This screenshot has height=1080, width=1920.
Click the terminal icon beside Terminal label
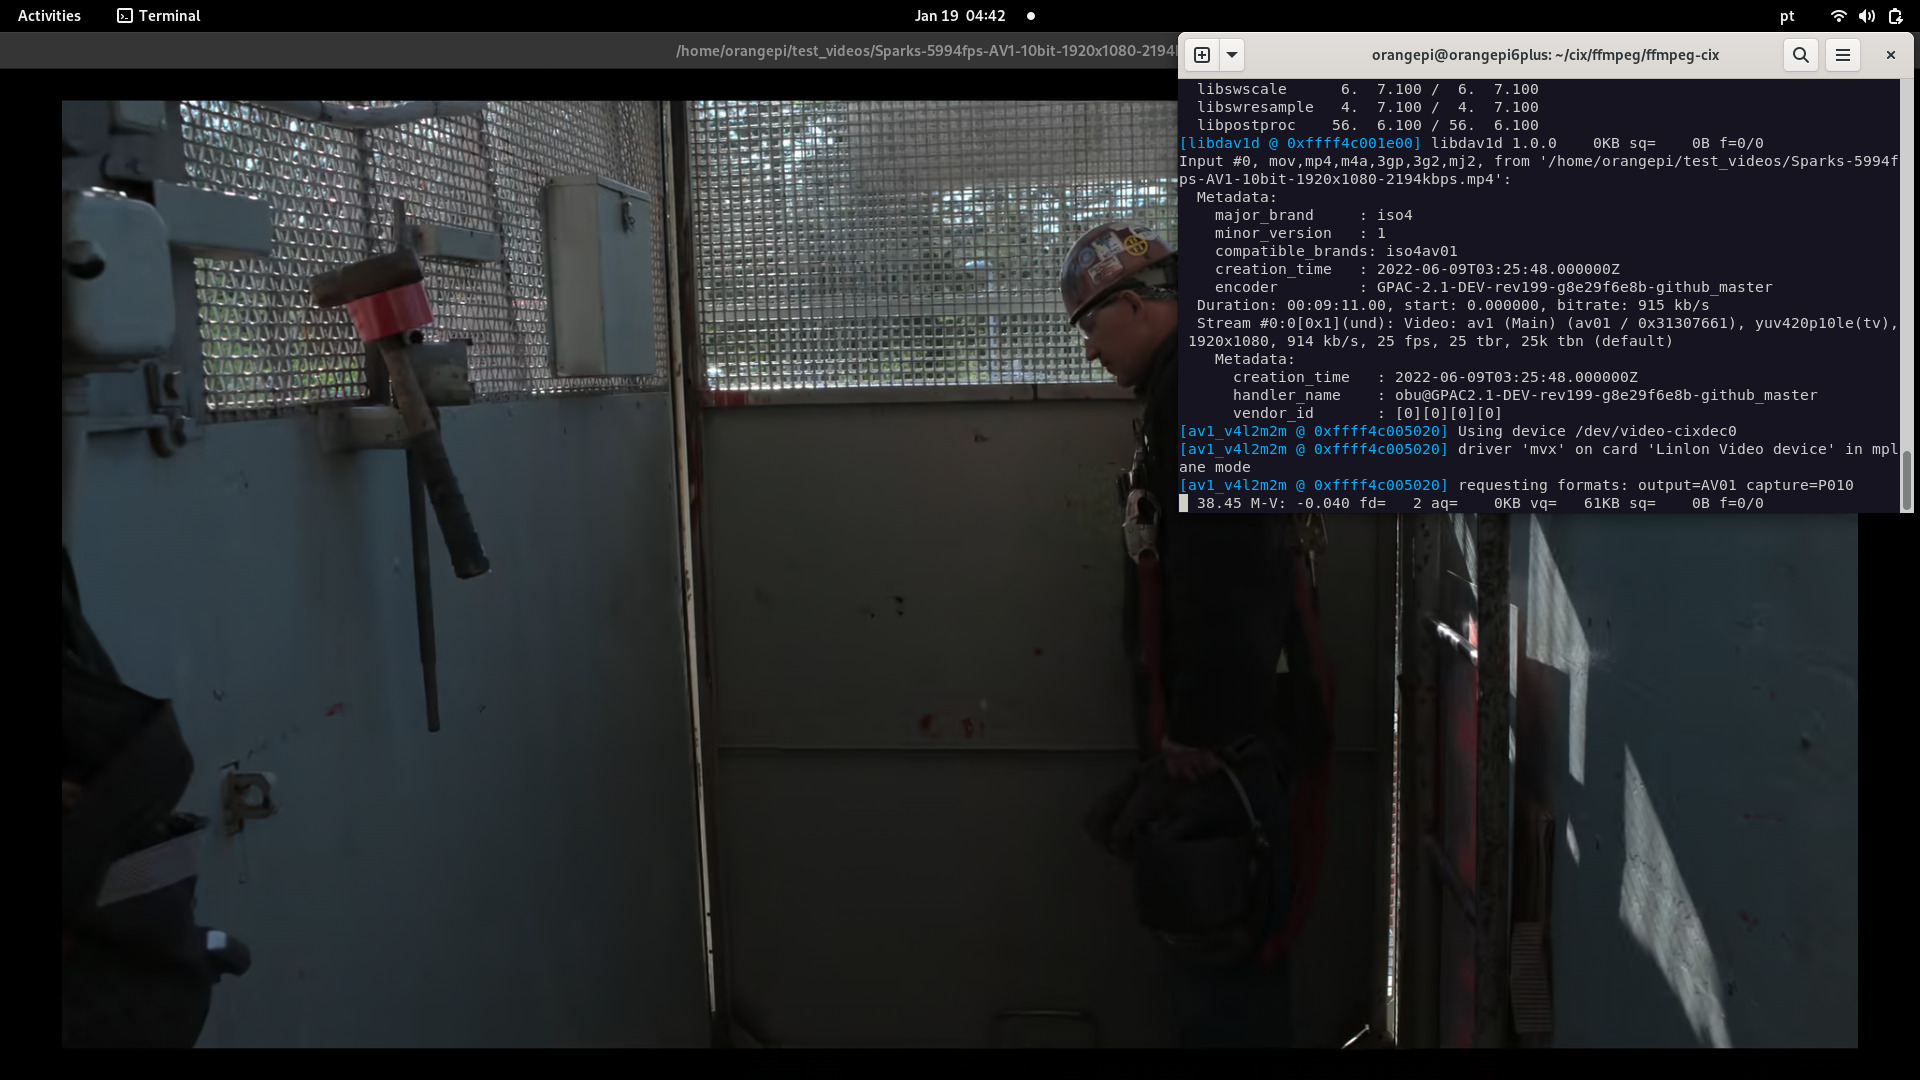tap(125, 16)
